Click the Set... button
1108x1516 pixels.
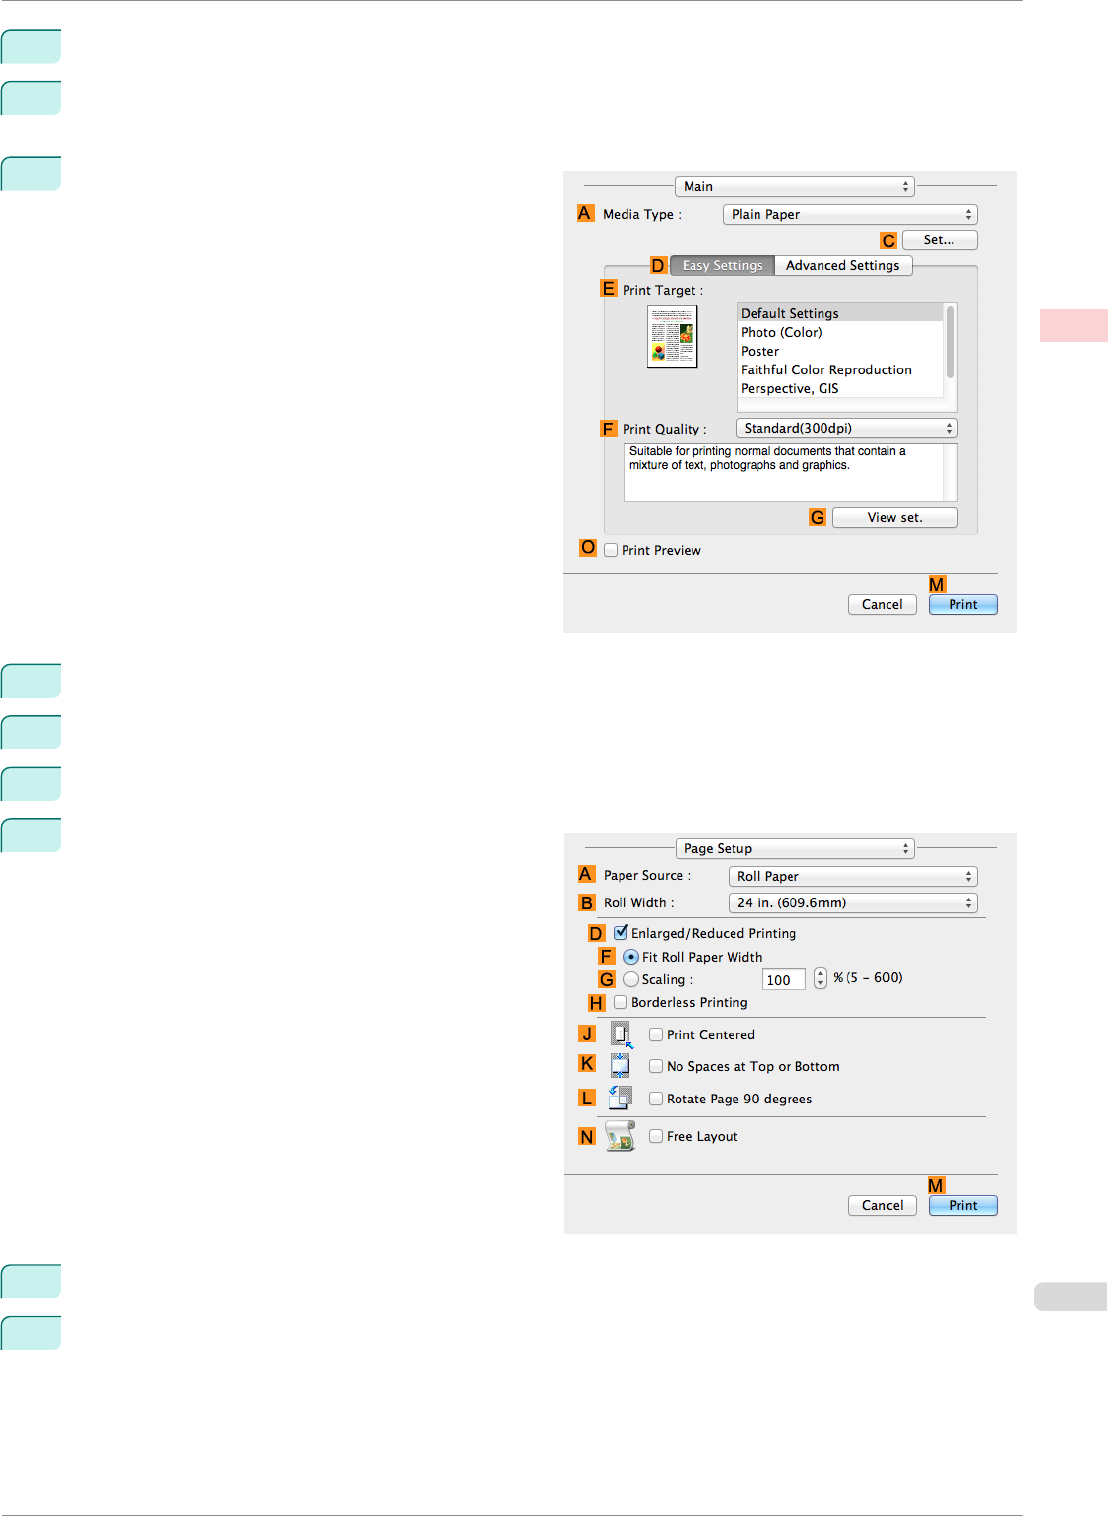939,240
